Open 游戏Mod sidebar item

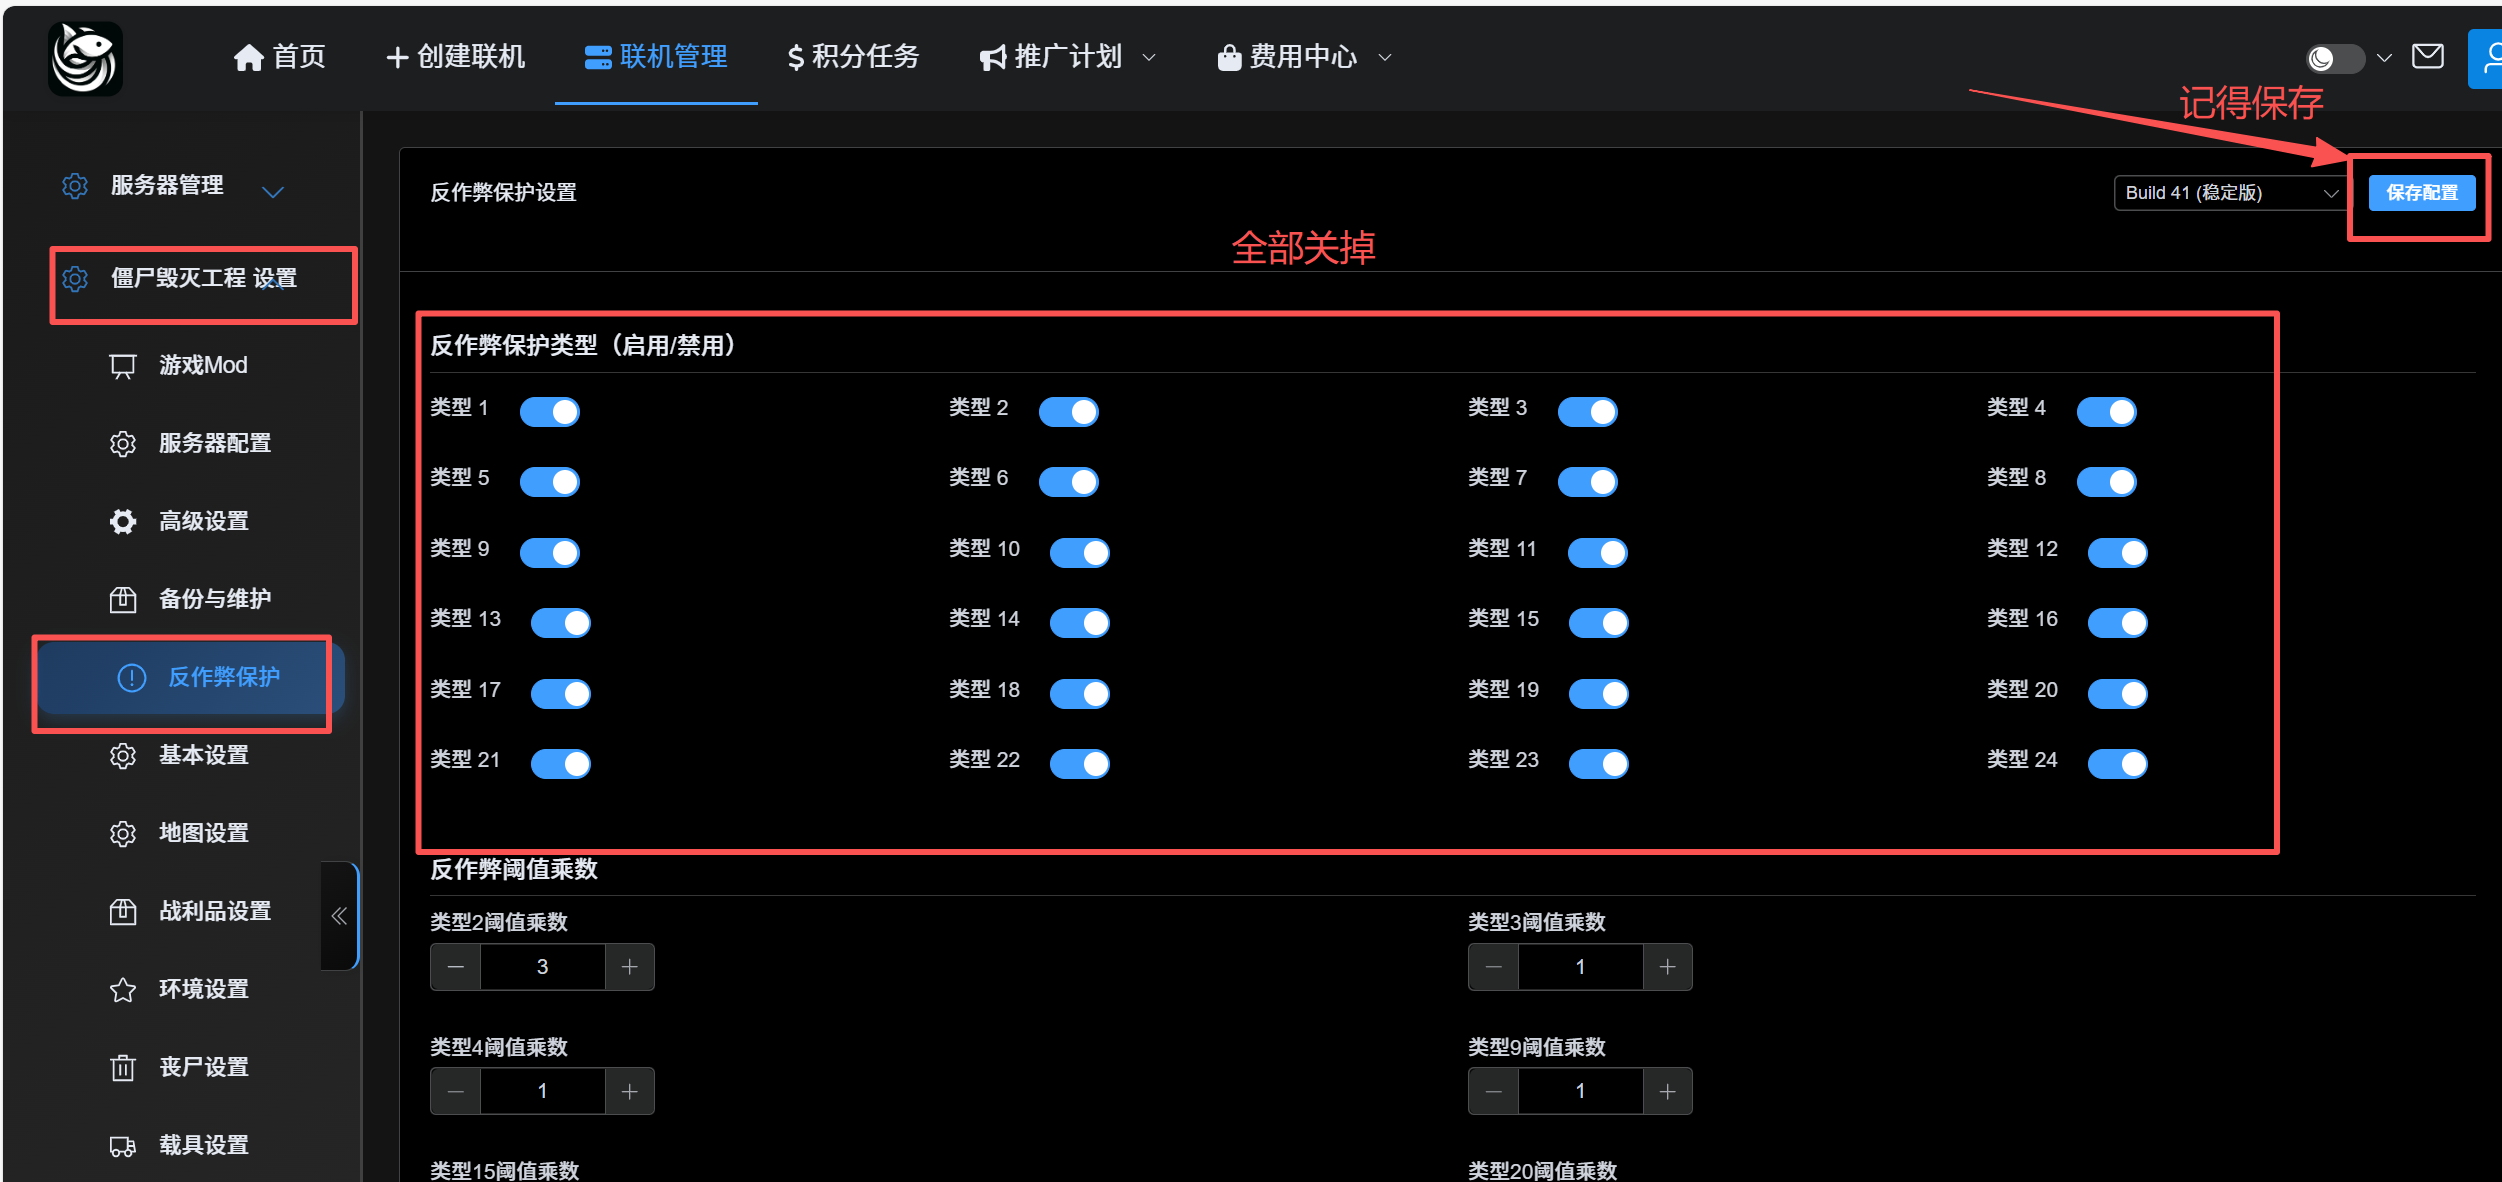point(202,366)
